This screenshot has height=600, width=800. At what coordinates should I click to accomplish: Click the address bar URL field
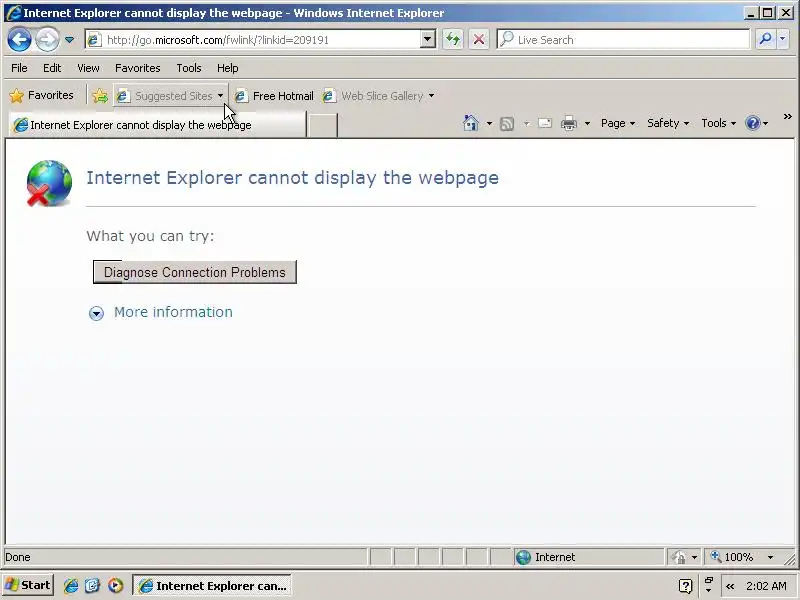click(x=253, y=40)
